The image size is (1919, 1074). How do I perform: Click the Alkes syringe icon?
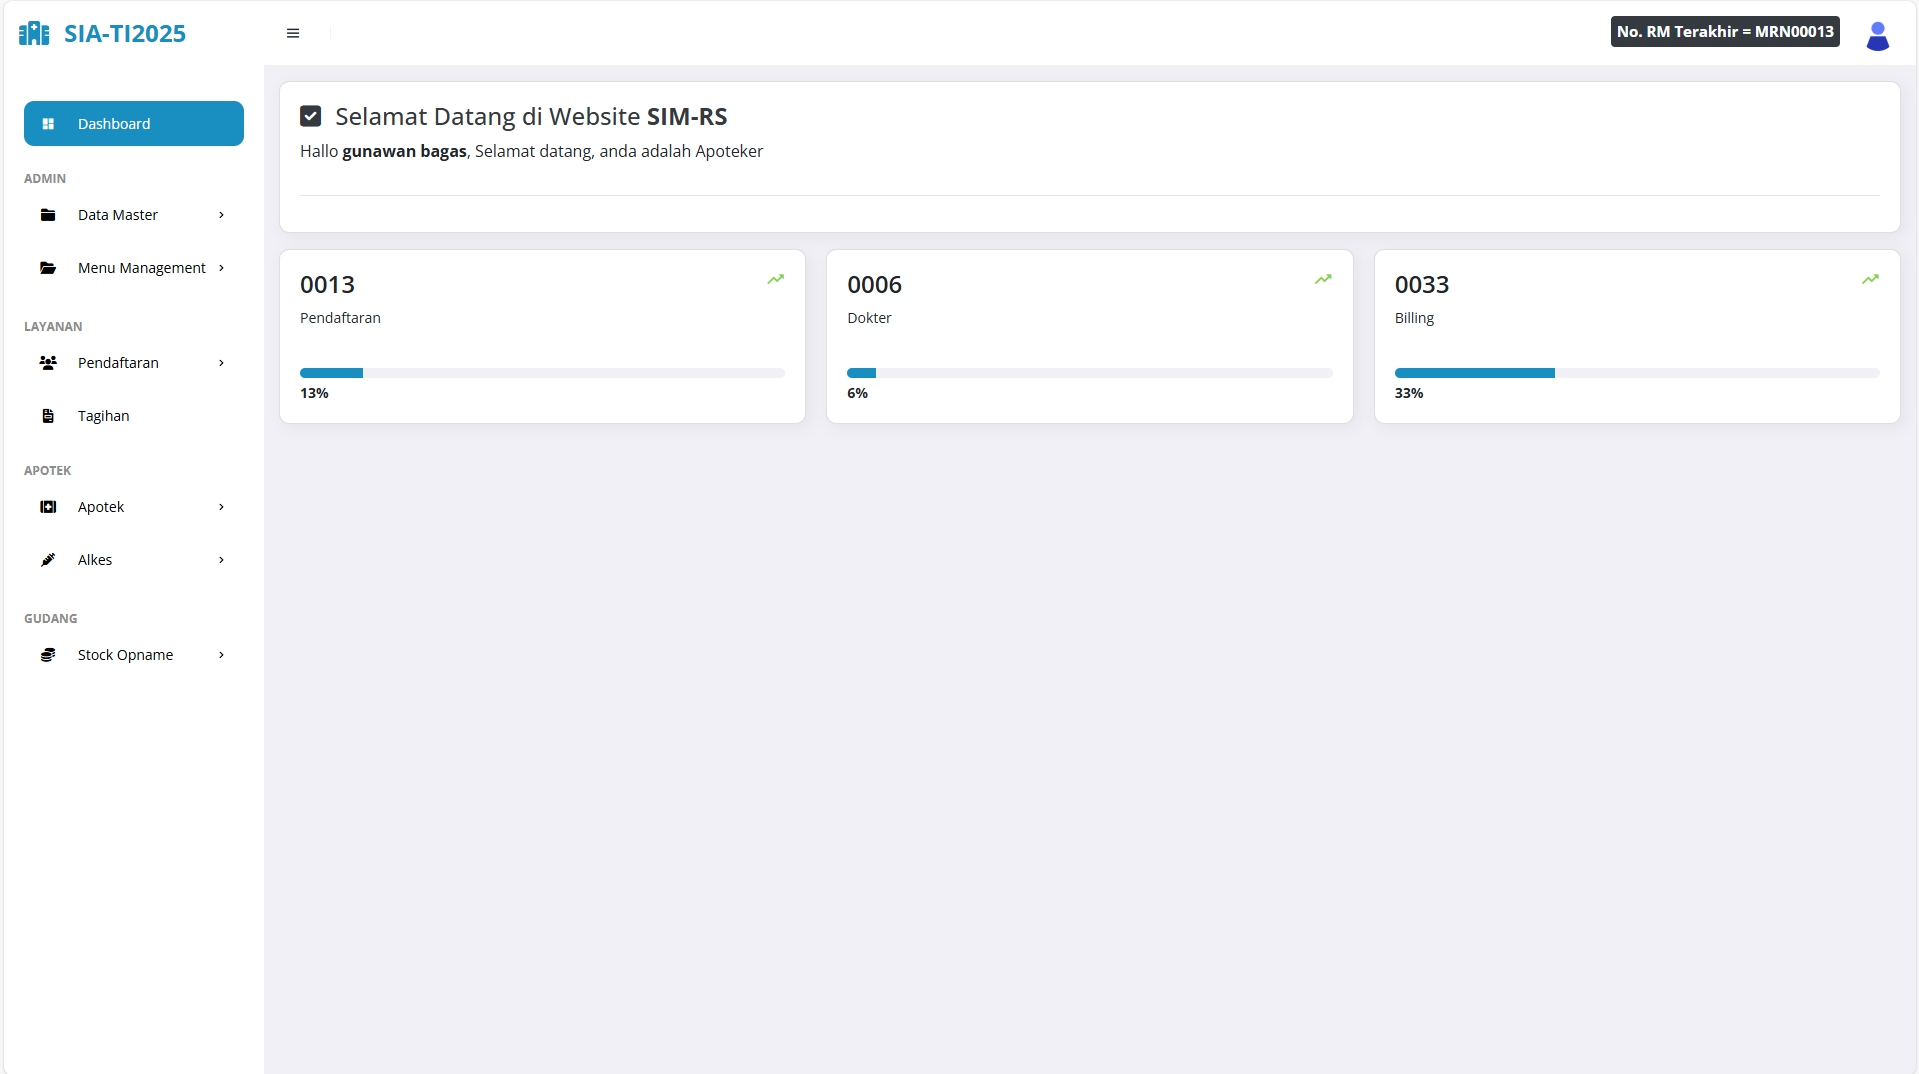48,560
